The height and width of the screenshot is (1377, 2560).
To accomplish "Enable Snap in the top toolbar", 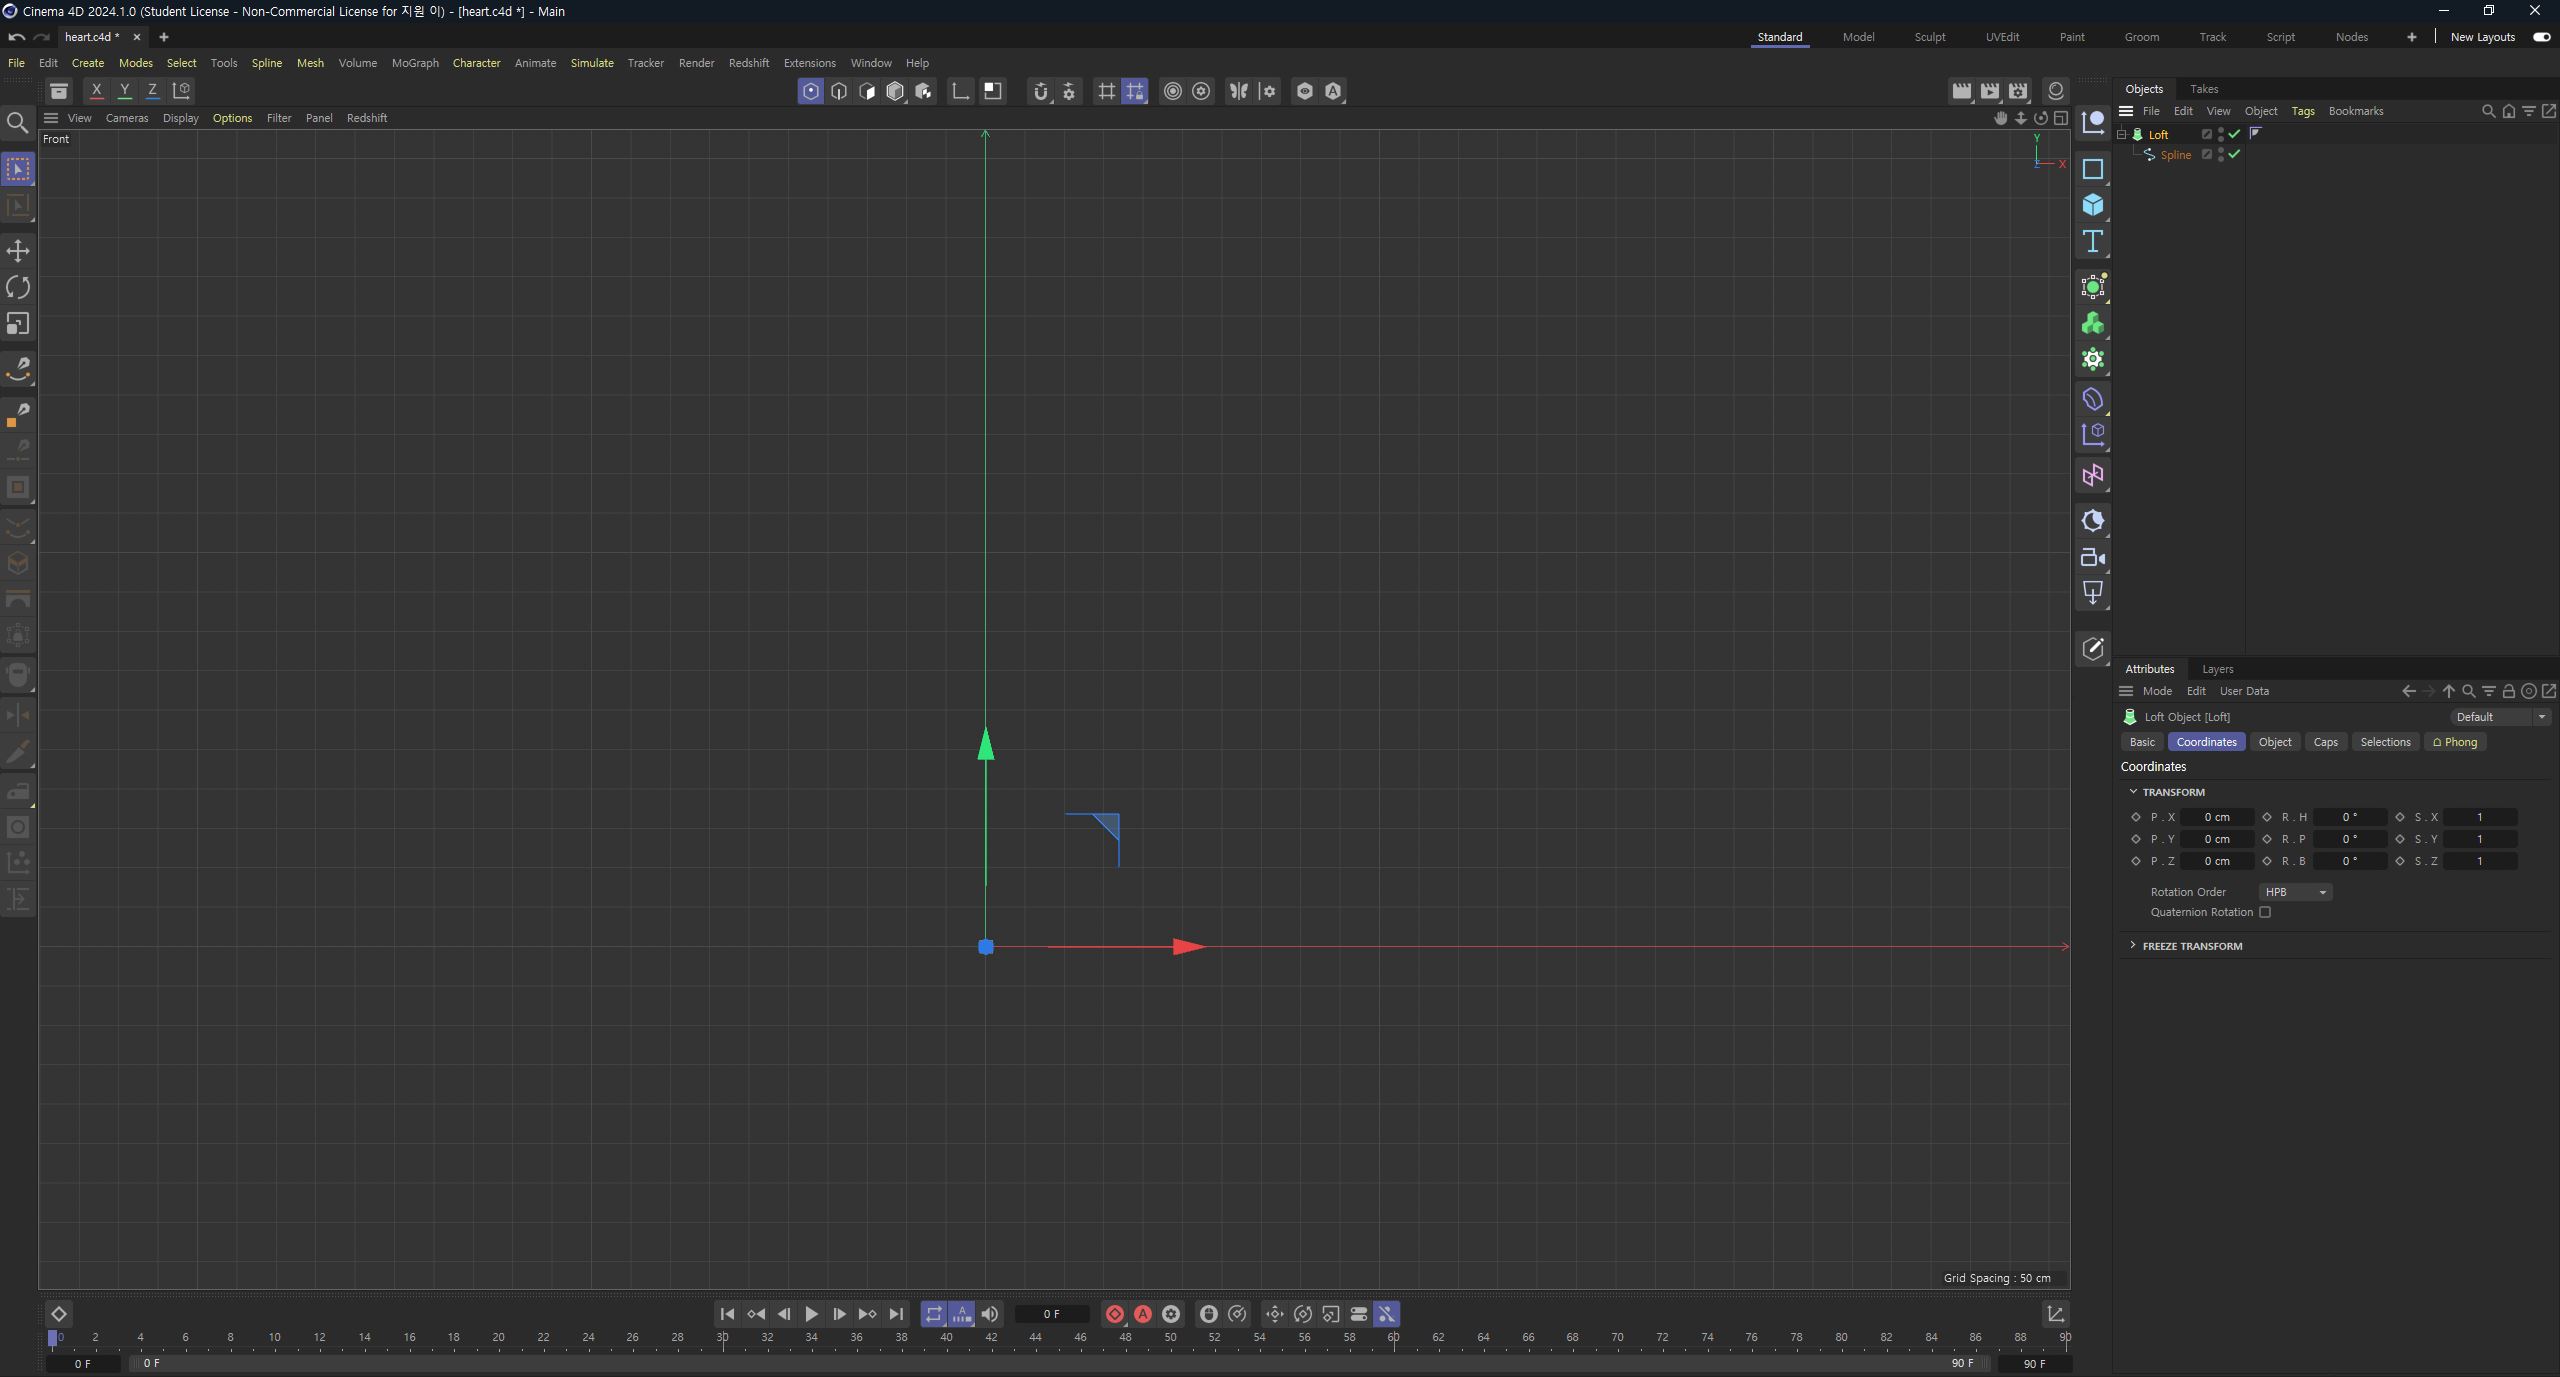I will click(x=1041, y=91).
